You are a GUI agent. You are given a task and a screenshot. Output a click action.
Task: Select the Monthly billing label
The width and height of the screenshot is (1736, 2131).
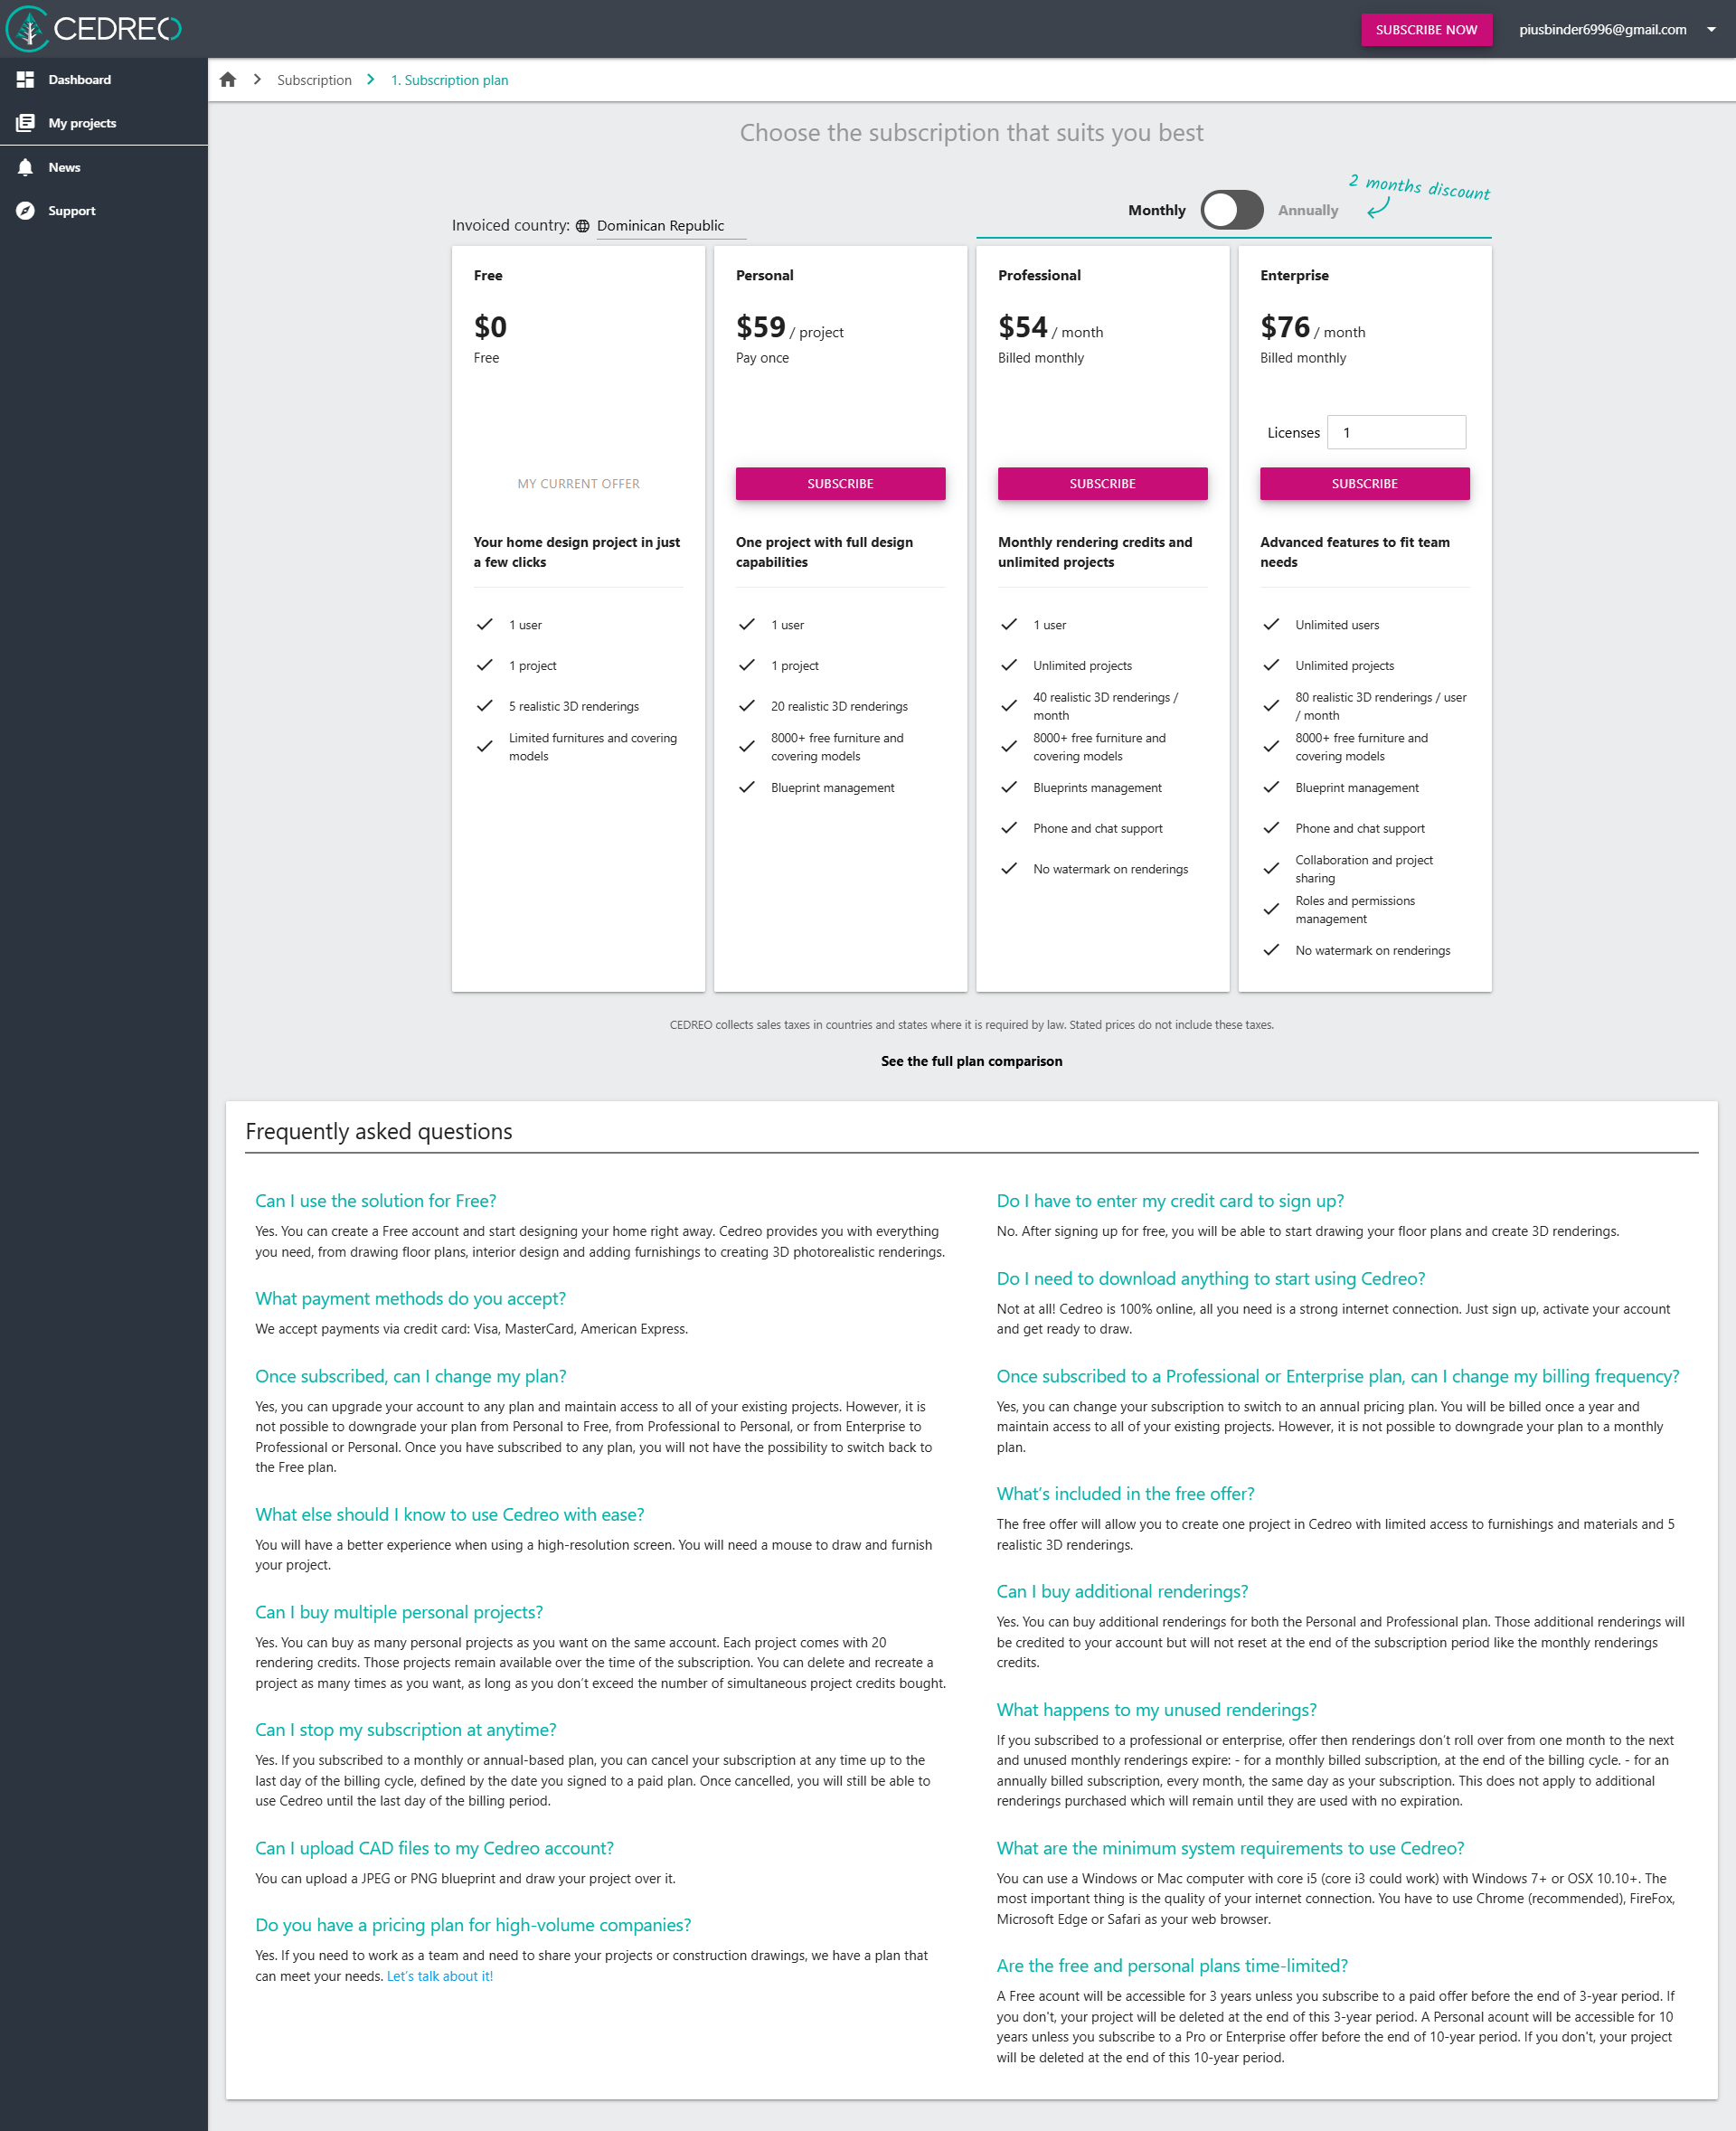tap(1156, 210)
